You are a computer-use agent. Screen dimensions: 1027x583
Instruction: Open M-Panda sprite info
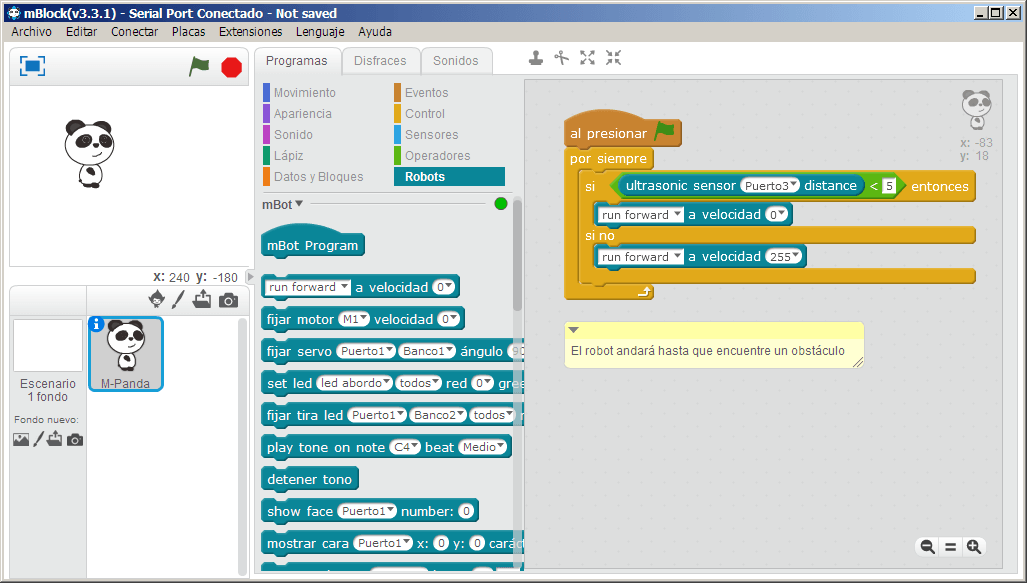(x=96, y=324)
